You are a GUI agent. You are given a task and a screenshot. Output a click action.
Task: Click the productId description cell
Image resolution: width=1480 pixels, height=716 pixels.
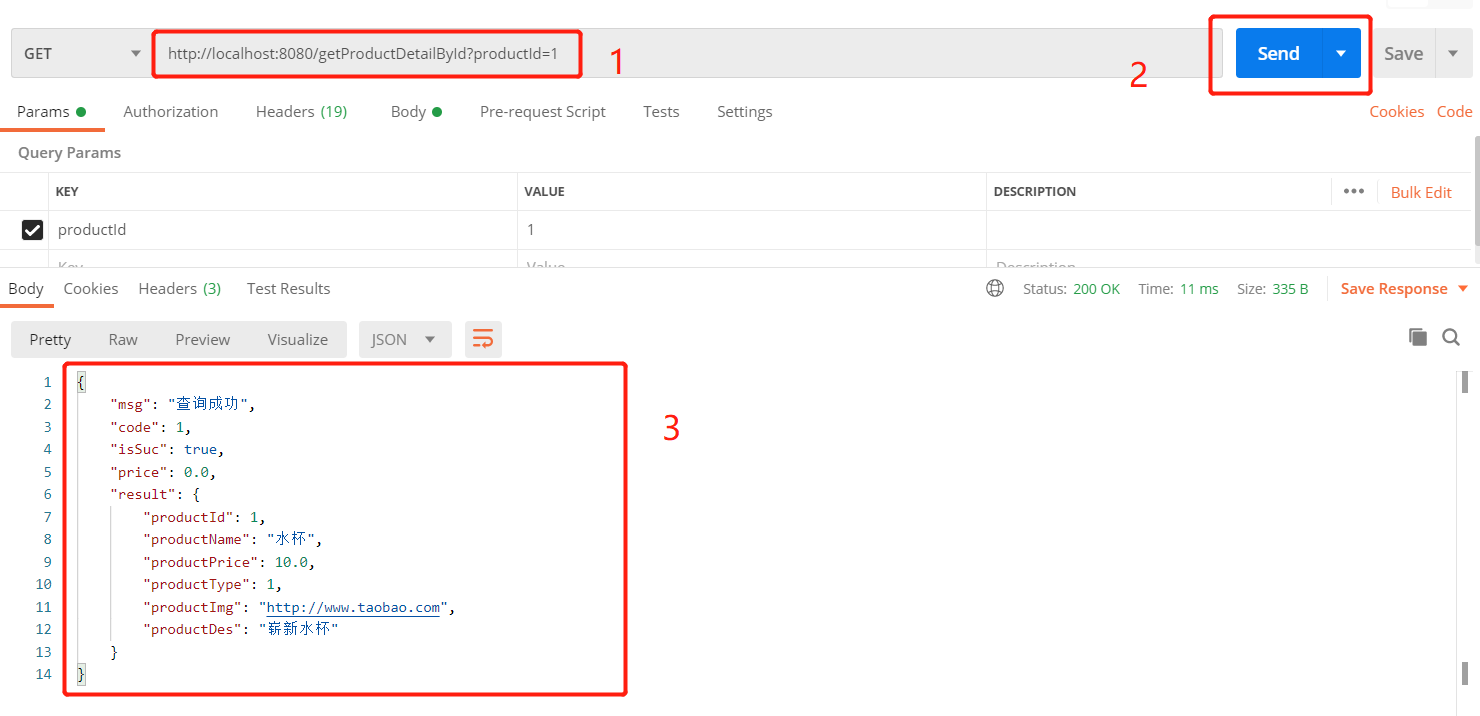point(1228,230)
